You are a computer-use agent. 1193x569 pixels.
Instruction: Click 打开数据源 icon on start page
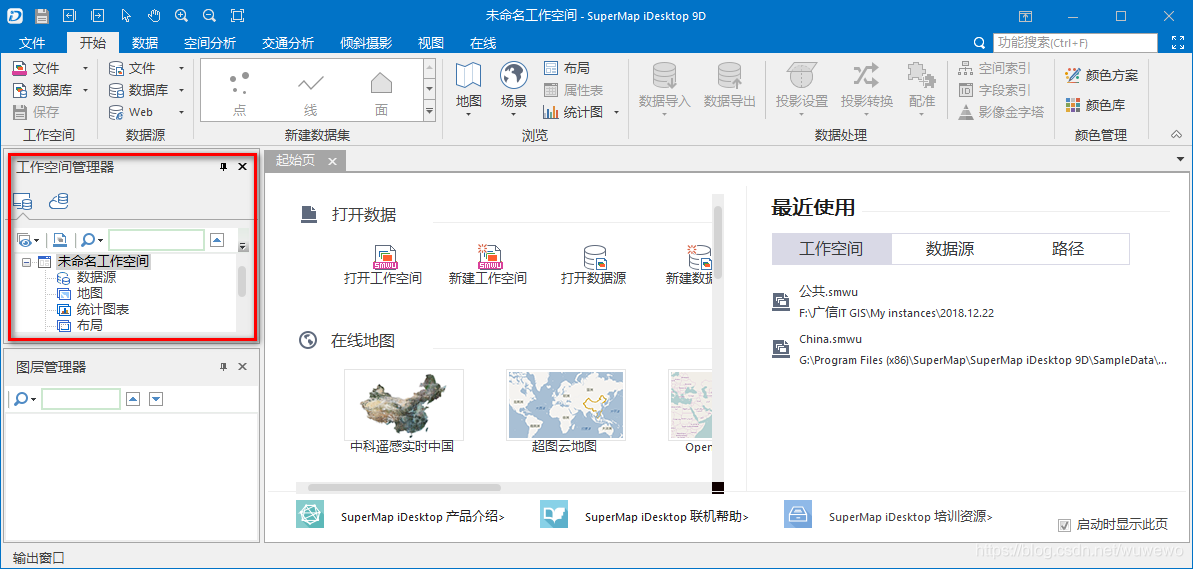tap(593, 265)
